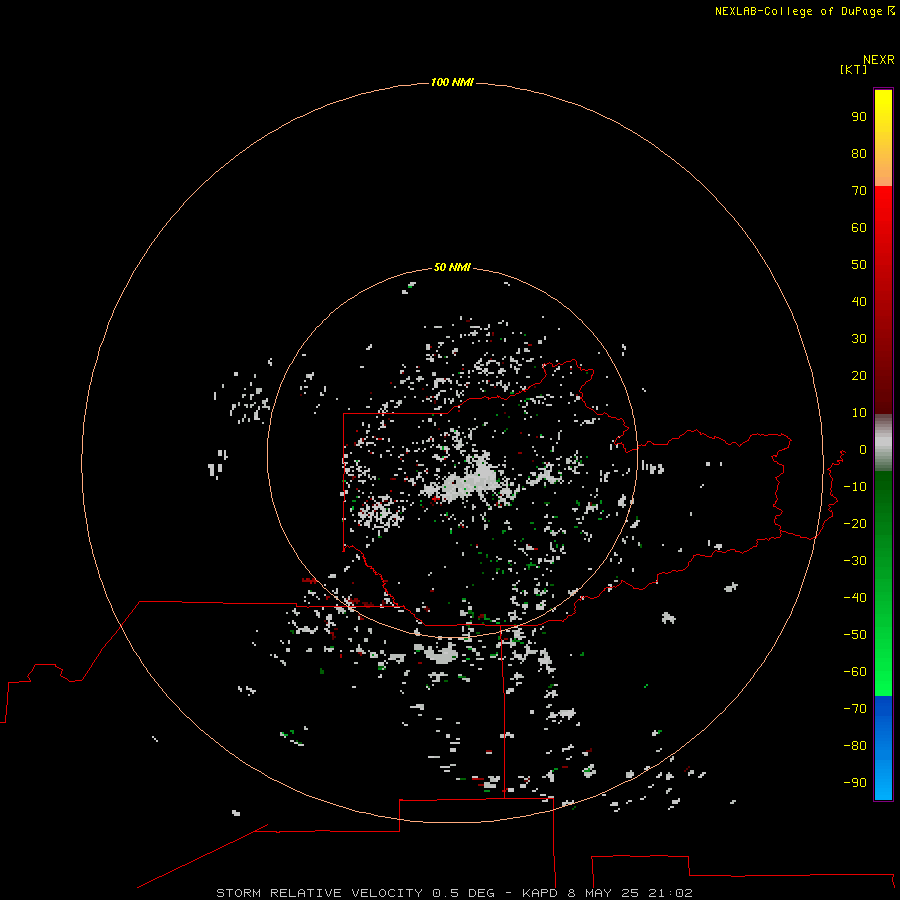
Task: Click the 40 value on the velocity scale
Action: click(x=859, y=301)
